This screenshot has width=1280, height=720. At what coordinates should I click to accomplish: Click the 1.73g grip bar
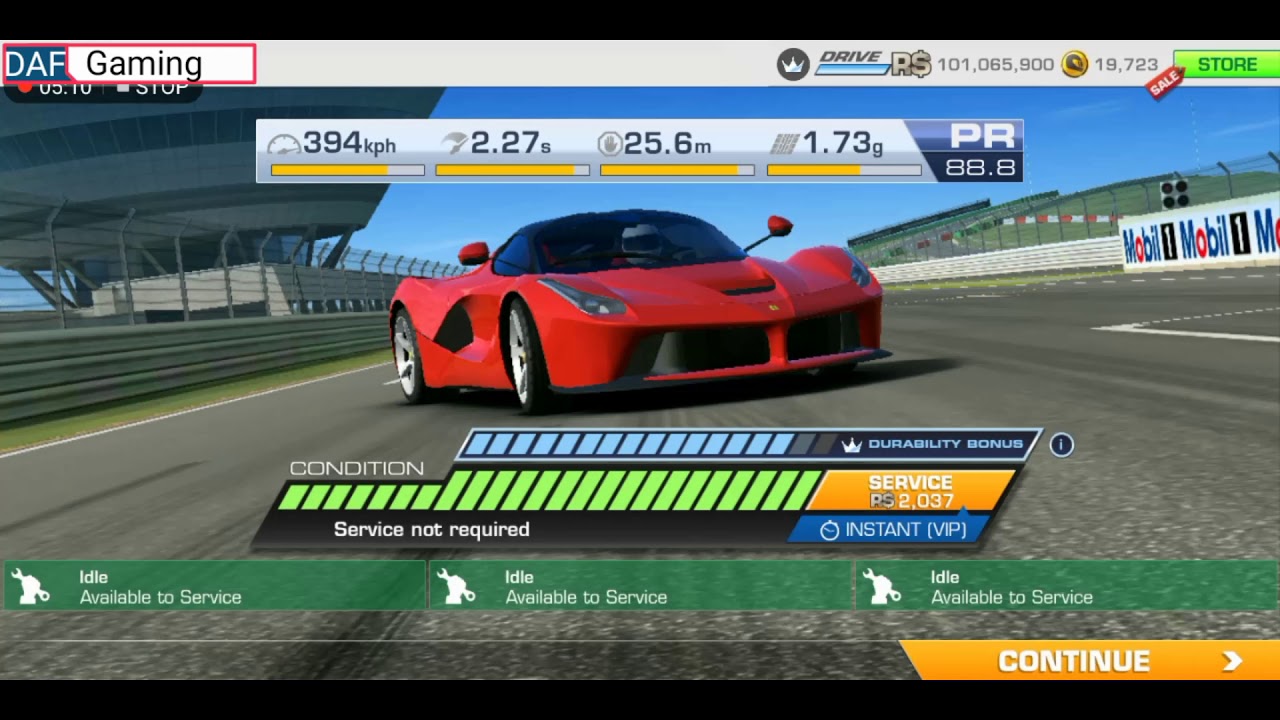844,170
